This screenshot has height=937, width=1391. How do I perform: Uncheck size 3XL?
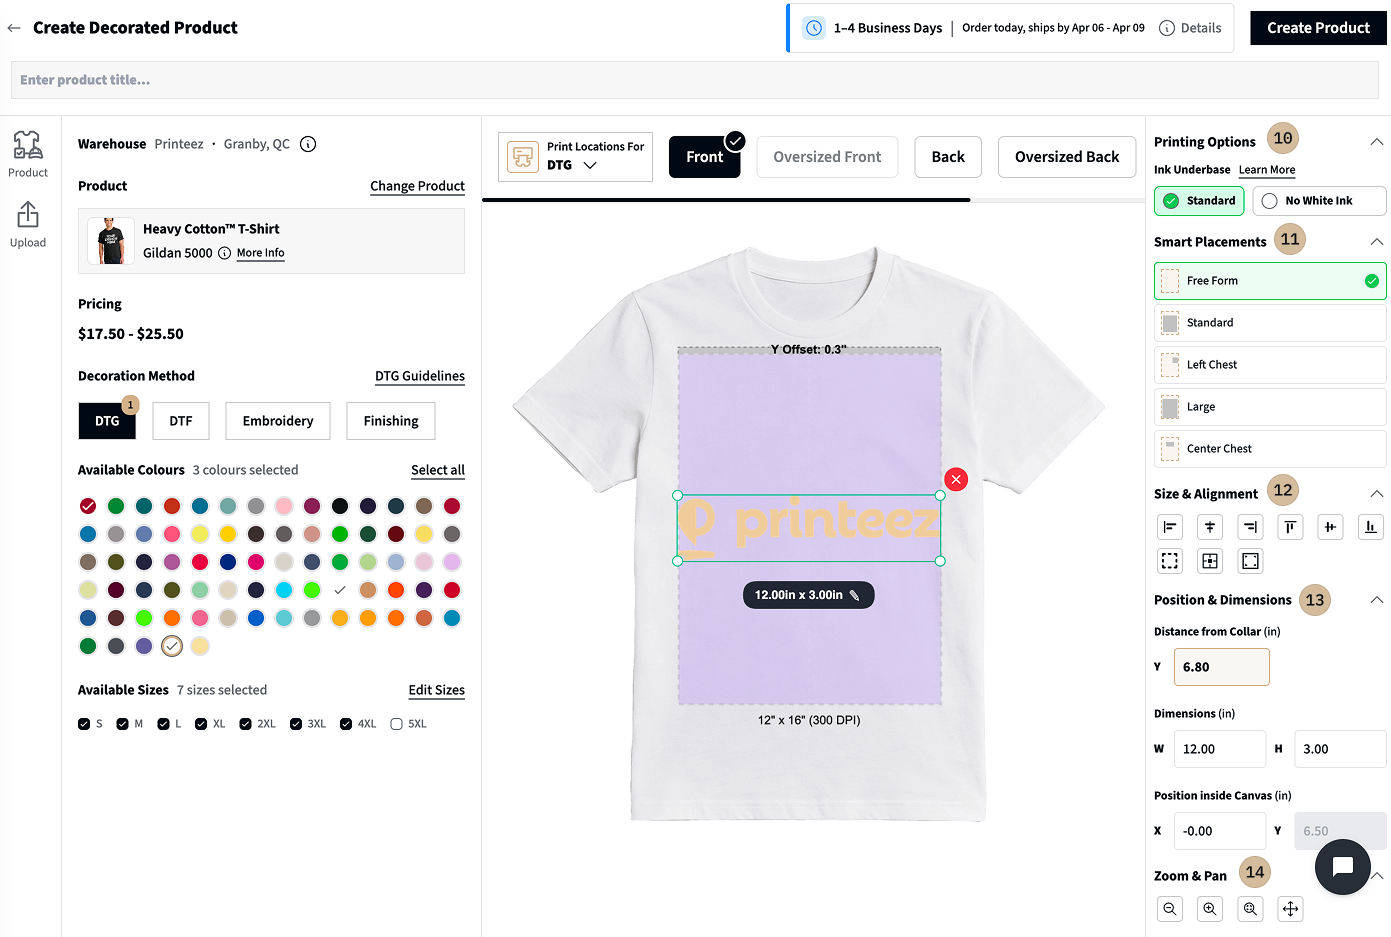tap(296, 724)
